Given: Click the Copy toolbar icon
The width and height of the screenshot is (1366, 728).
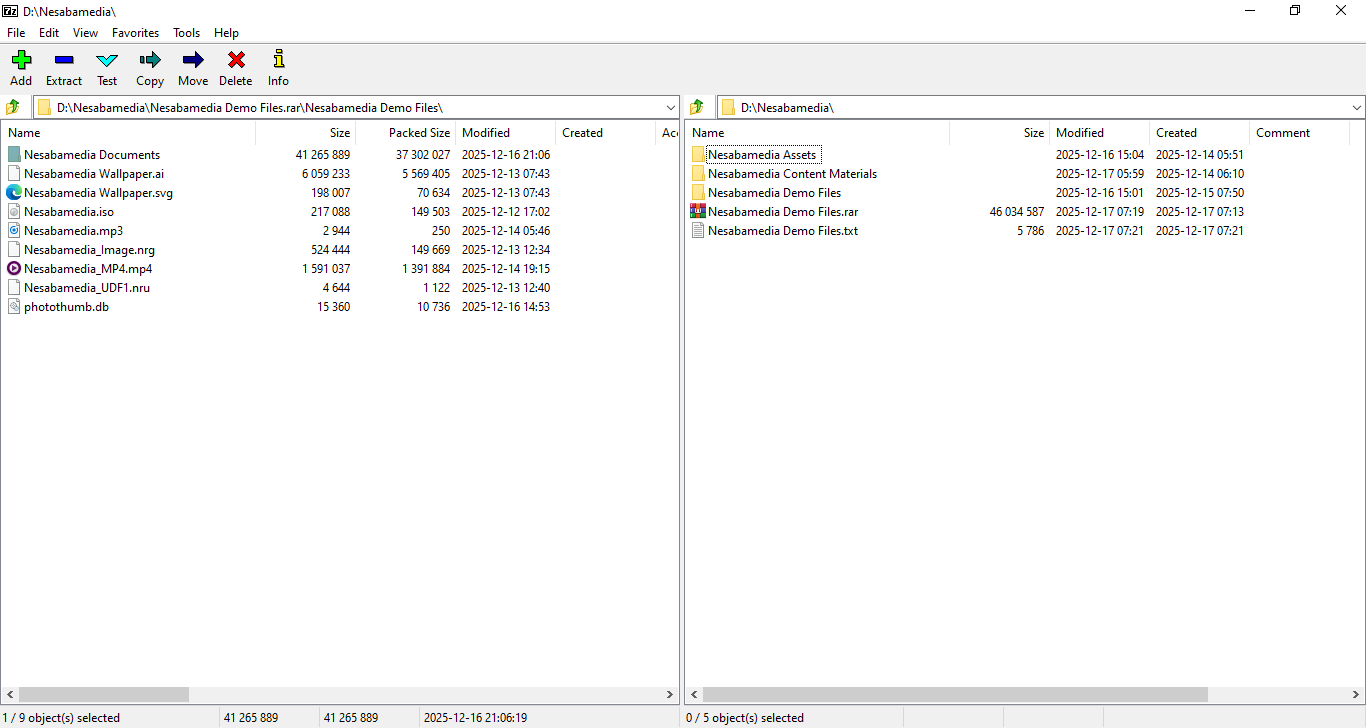Looking at the screenshot, I should (150, 61).
